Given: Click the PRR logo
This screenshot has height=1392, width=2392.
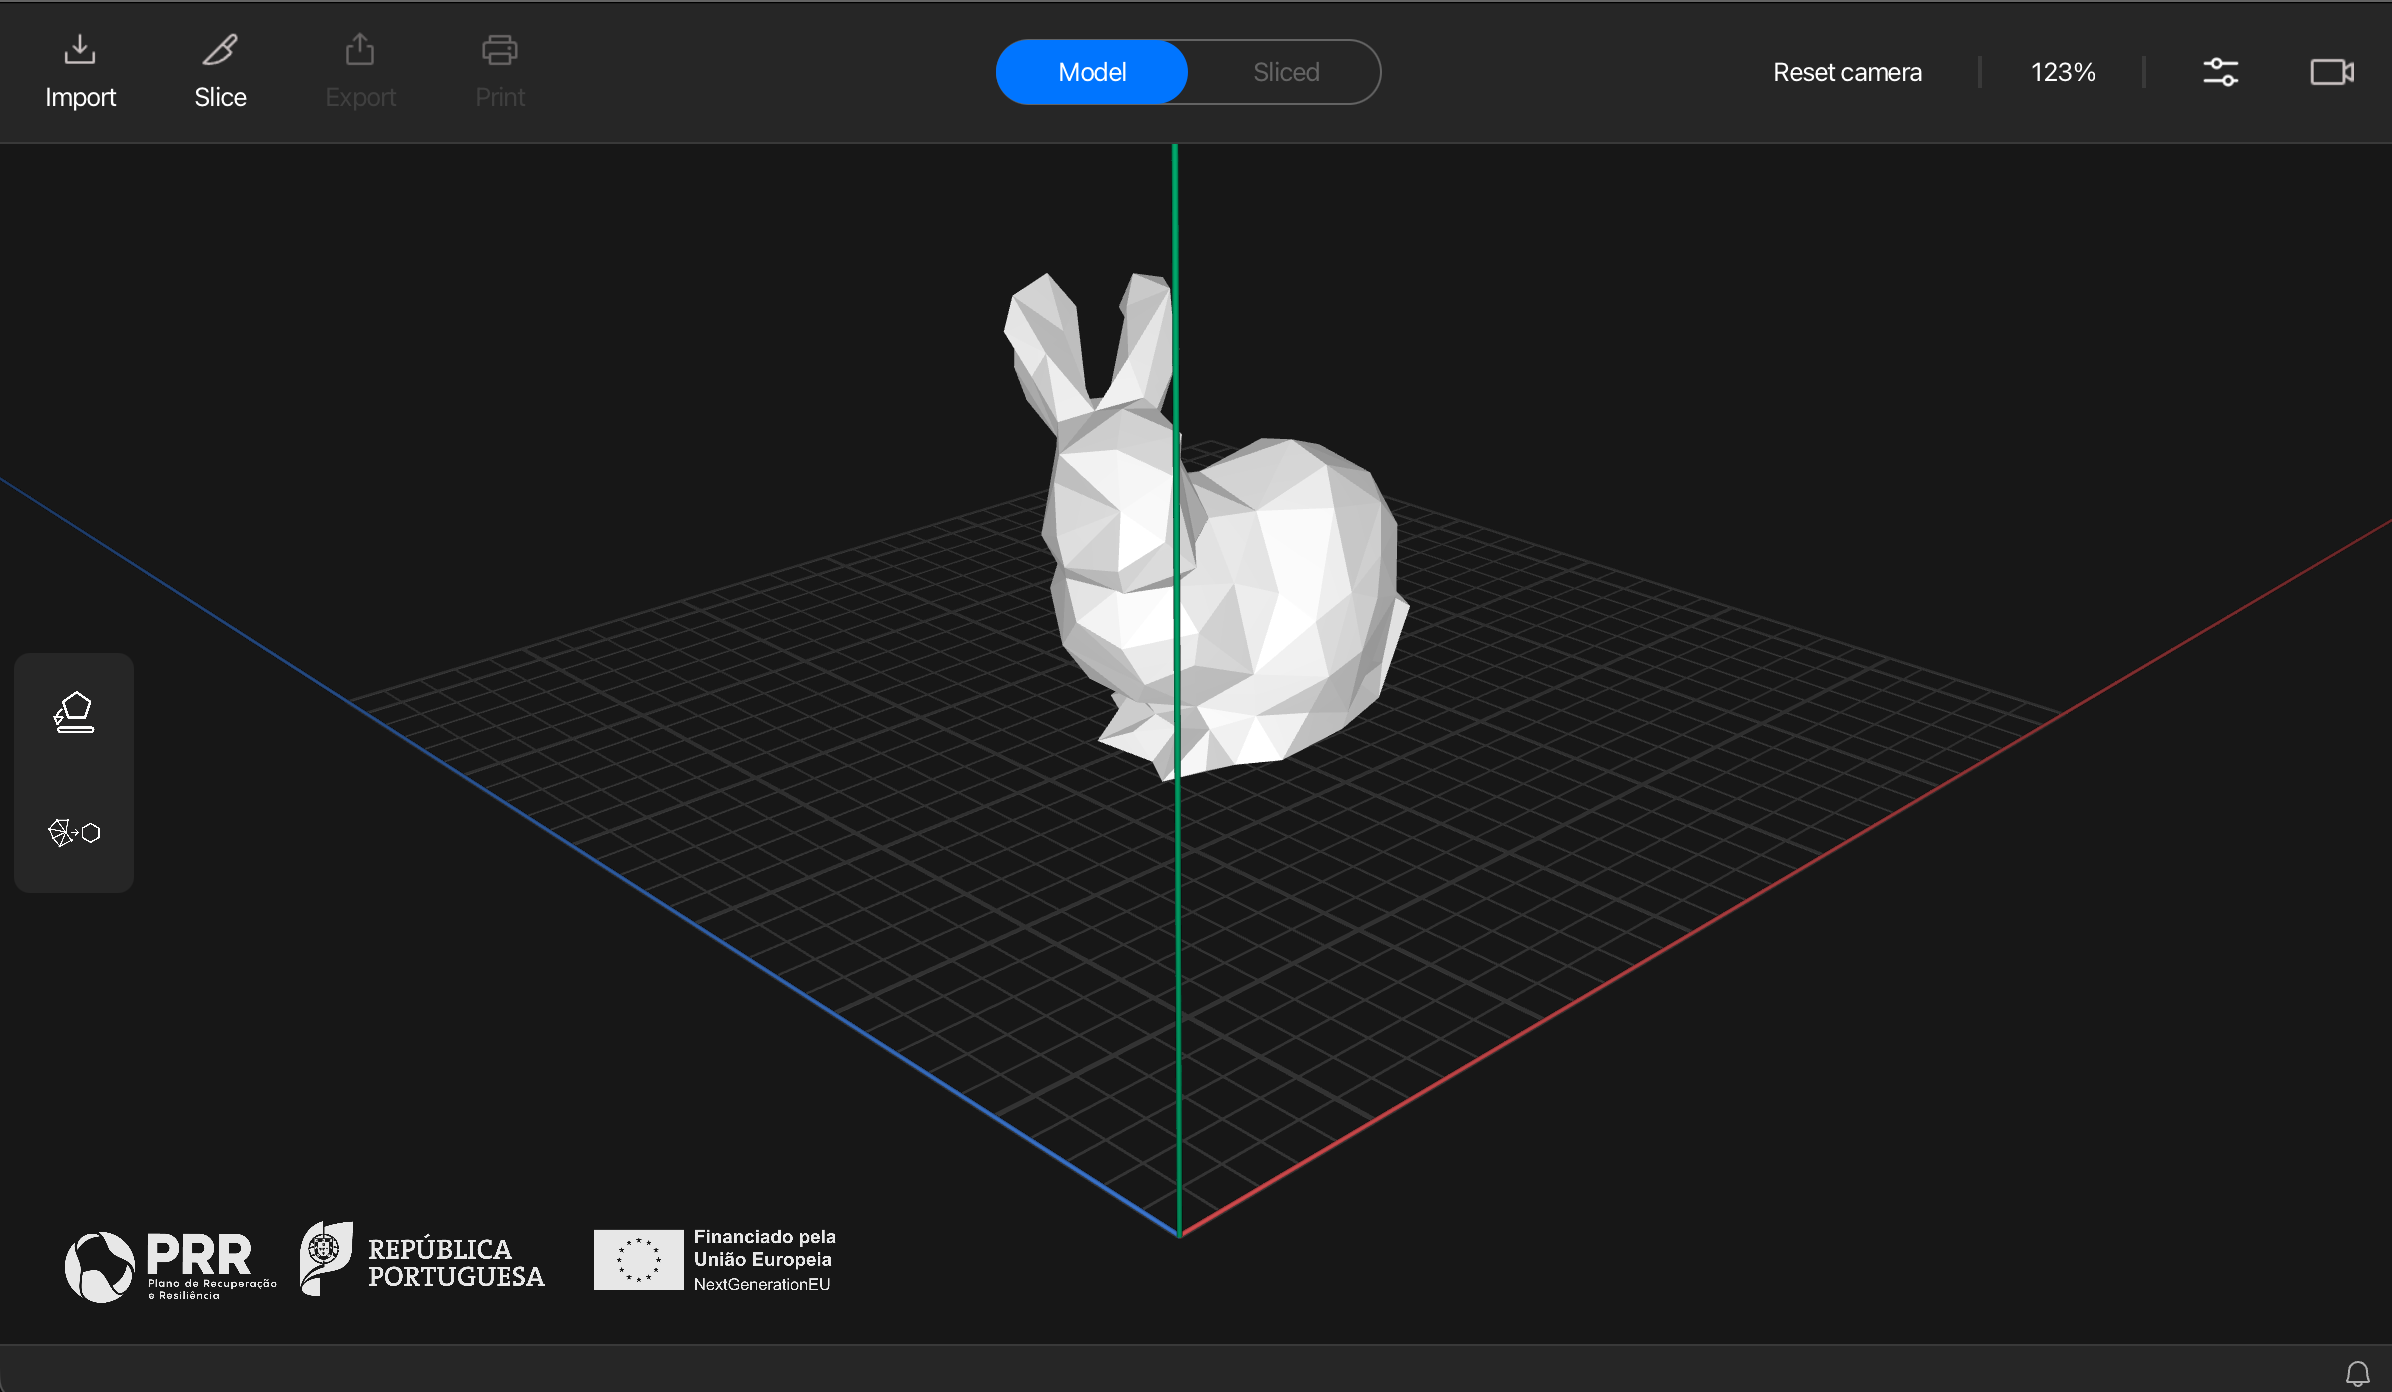Looking at the screenshot, I should [x=170, y=1266].
